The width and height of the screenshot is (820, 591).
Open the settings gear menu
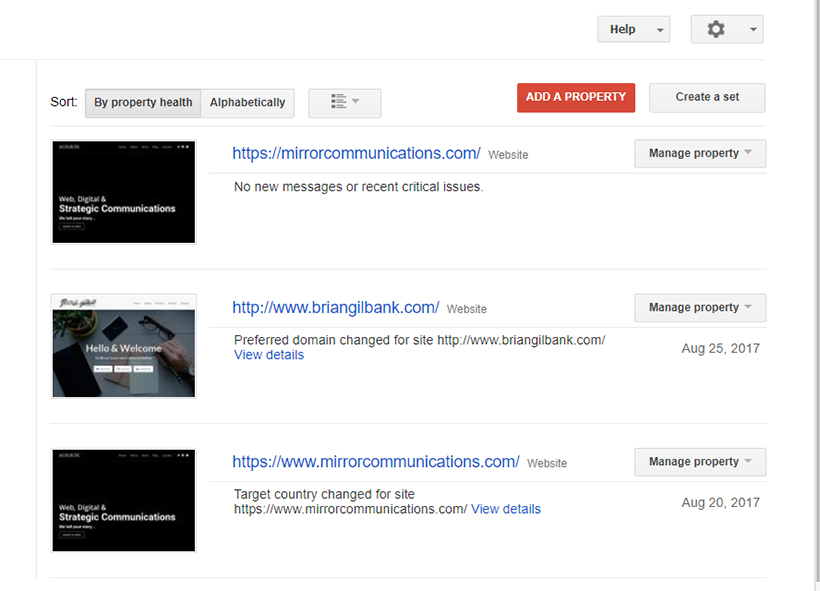tap(726, 29)
